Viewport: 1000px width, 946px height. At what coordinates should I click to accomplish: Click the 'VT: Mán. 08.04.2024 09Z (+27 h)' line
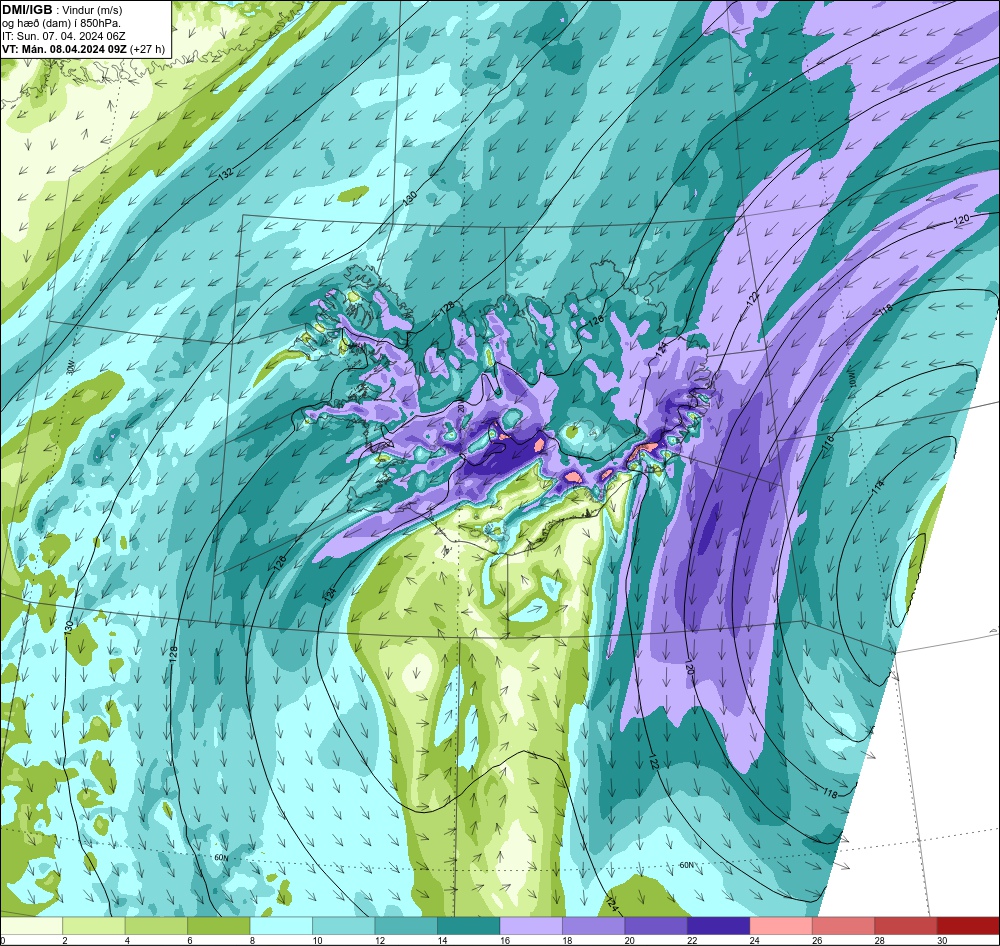(x=83, y=49)
